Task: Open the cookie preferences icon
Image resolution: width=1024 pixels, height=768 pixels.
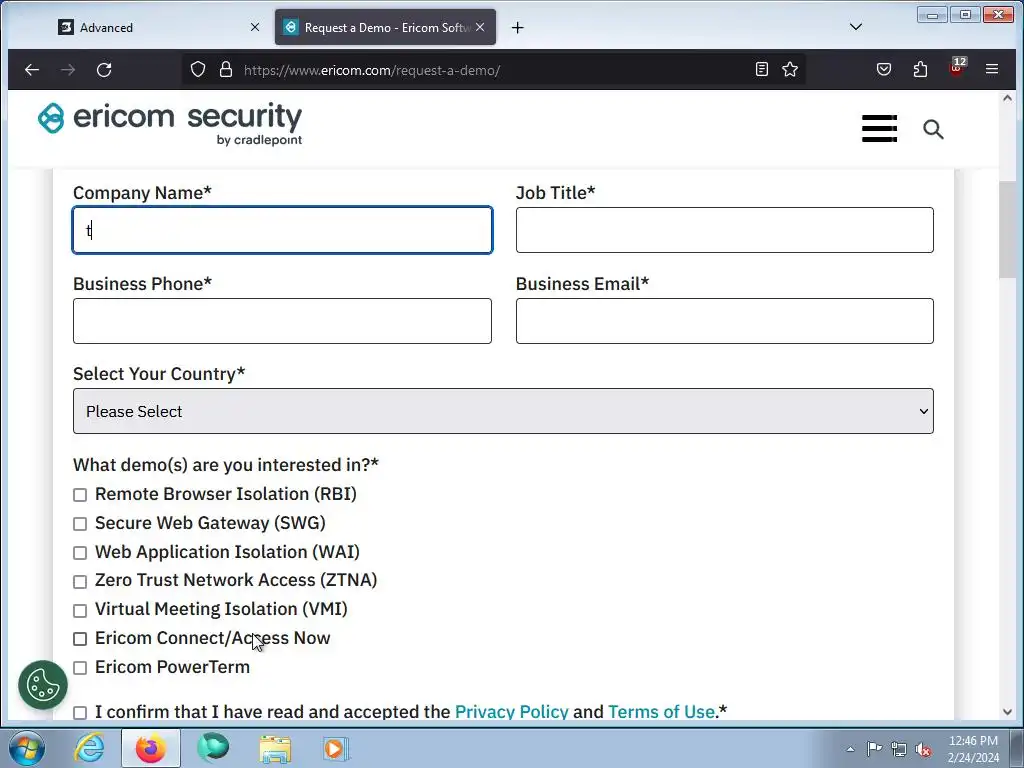Action: click(43, 685)
